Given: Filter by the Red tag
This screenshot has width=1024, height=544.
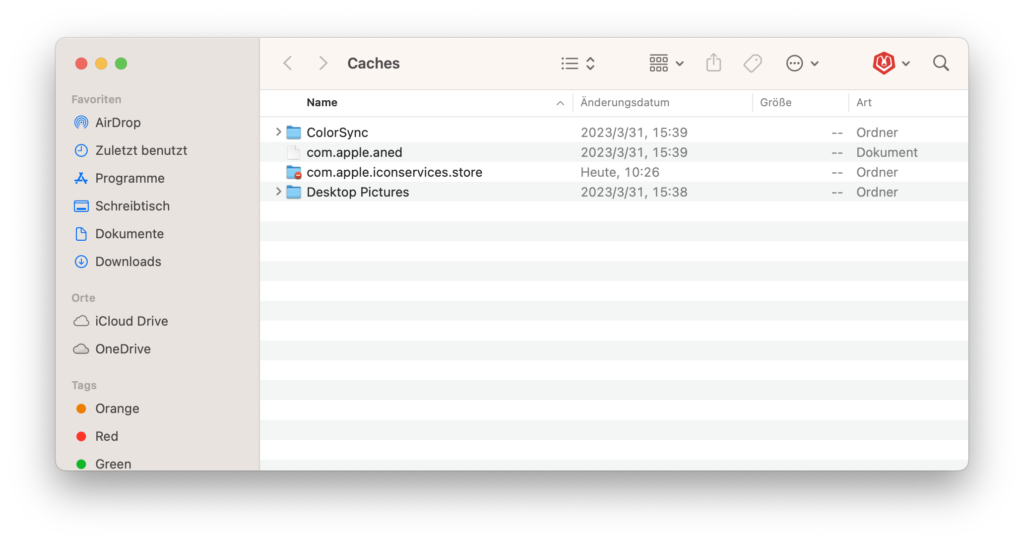Looking at the screenshot, I should pyautogui.click(x=106, y=436).
